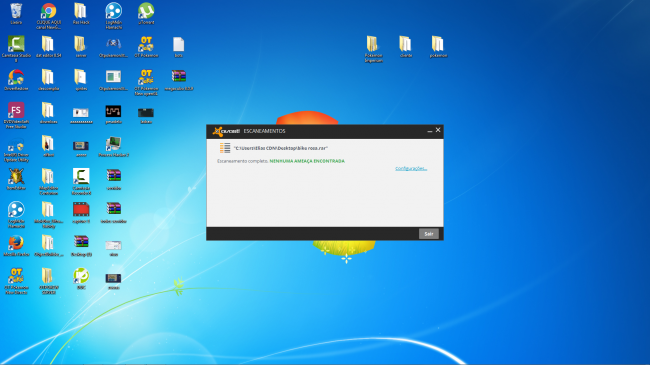The width and height of the screenshot is (650, 365).
Task: Select the pokemon folder beside cliente
Action: [x=438, y=46]
